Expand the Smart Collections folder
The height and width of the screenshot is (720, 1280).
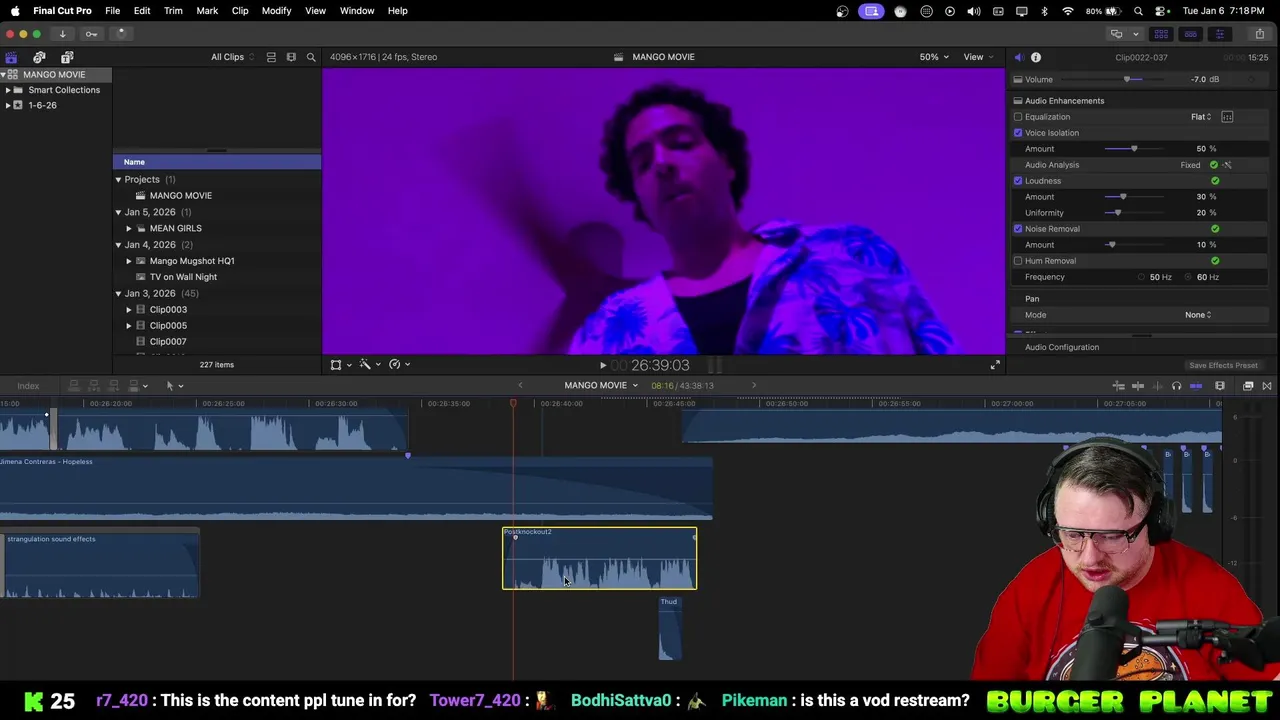point(8,90)
